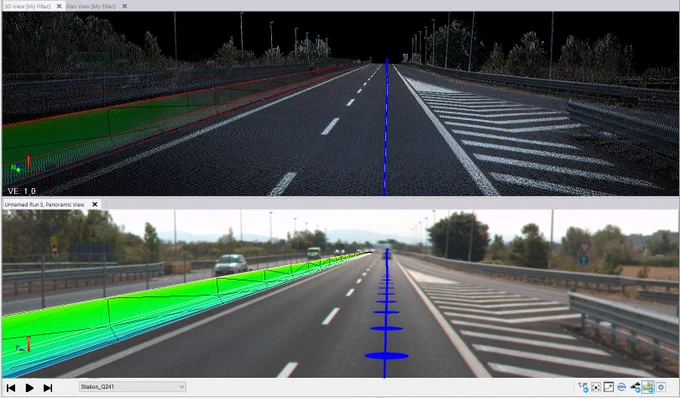This screenshot has height=398, width=680.
Task: Click the red marker in 3D view corner
Action: click(x=29, y=162)
